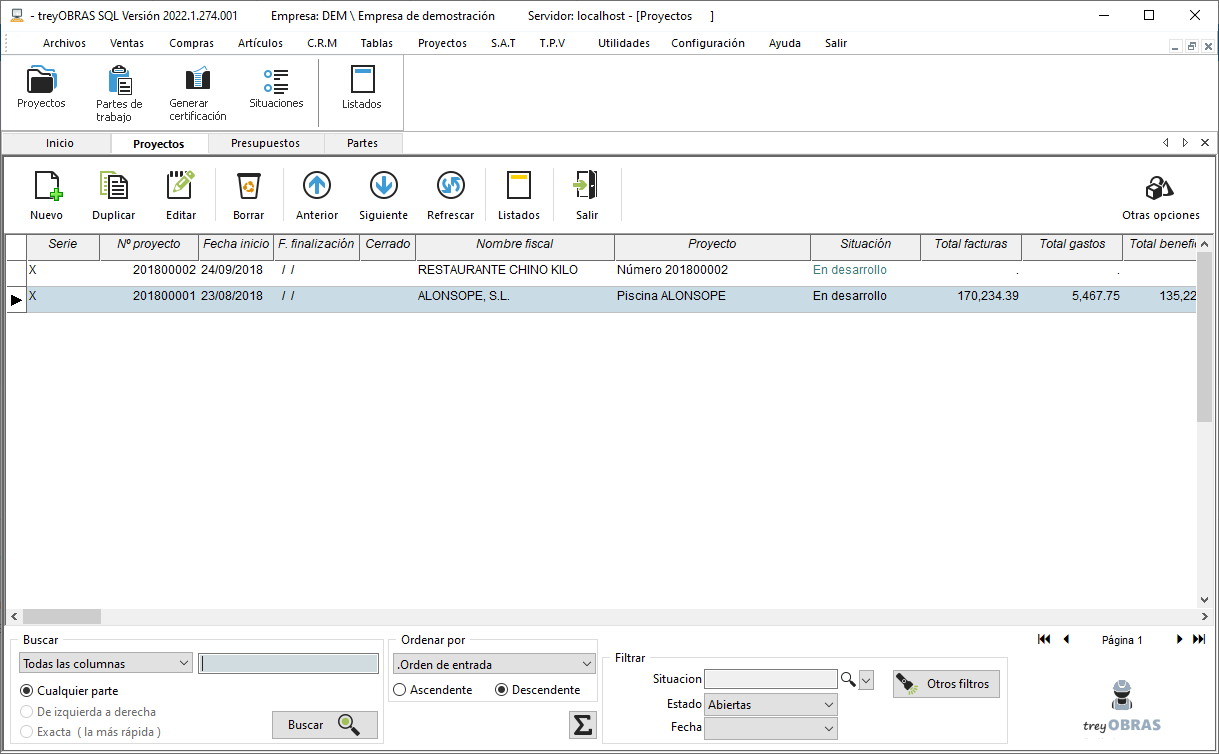Open the Ventas menu
The height and width of the screenshot is (754, 1219).
(x=127, y=43)
